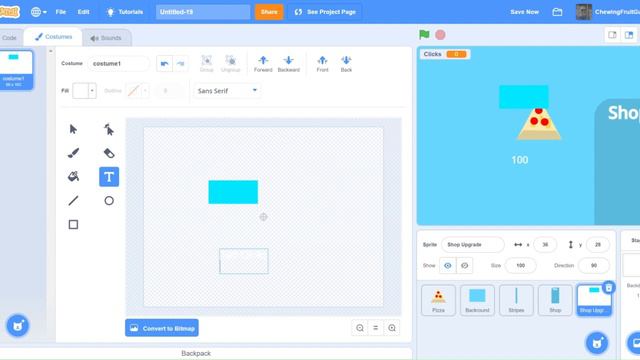Click the Group icon
Screen dimensions: 640x360
click(x=207, y=64)
